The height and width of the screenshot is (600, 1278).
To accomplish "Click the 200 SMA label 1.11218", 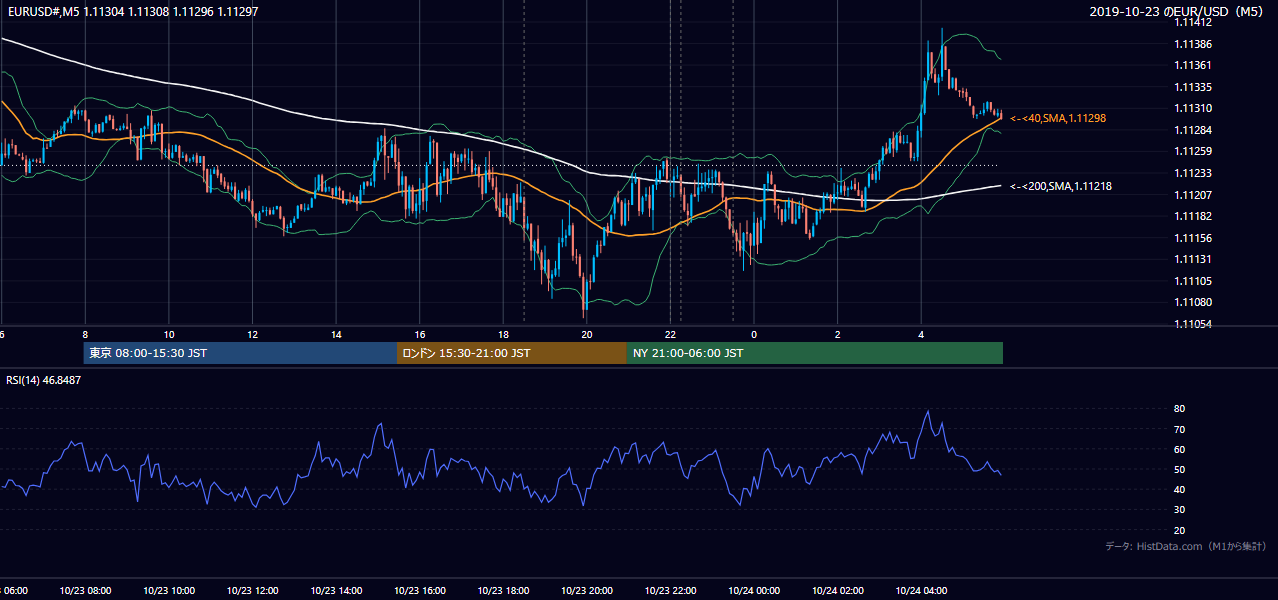I will pos(1061,186).
